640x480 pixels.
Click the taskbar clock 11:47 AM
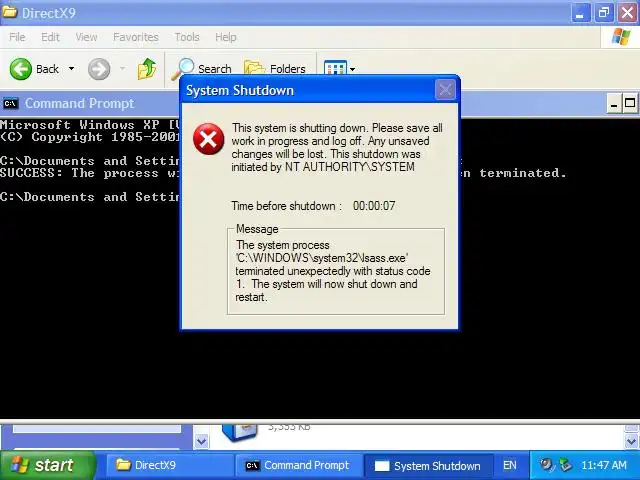pos(604,465)
